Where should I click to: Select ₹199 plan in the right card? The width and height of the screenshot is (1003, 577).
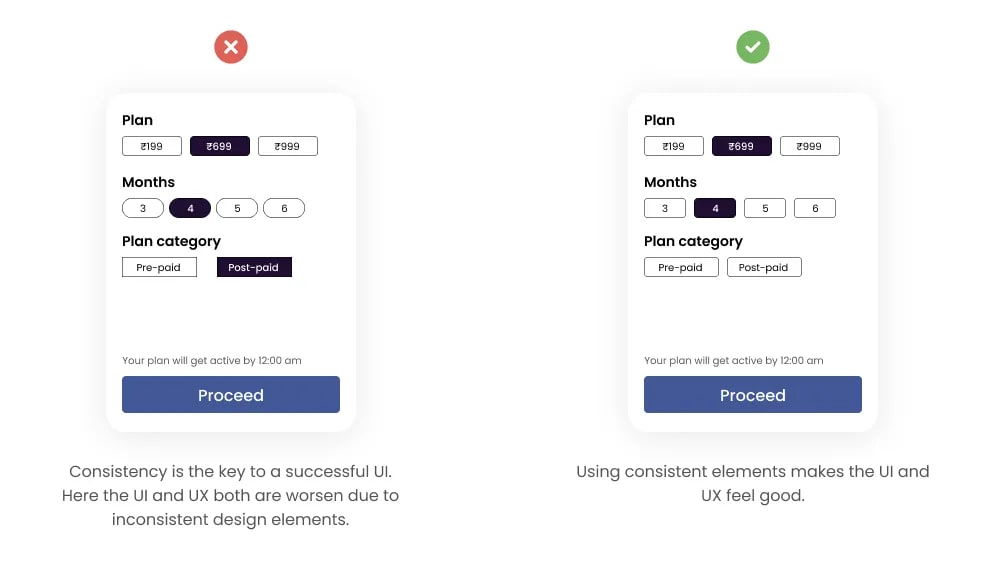[x=674, y=146]
